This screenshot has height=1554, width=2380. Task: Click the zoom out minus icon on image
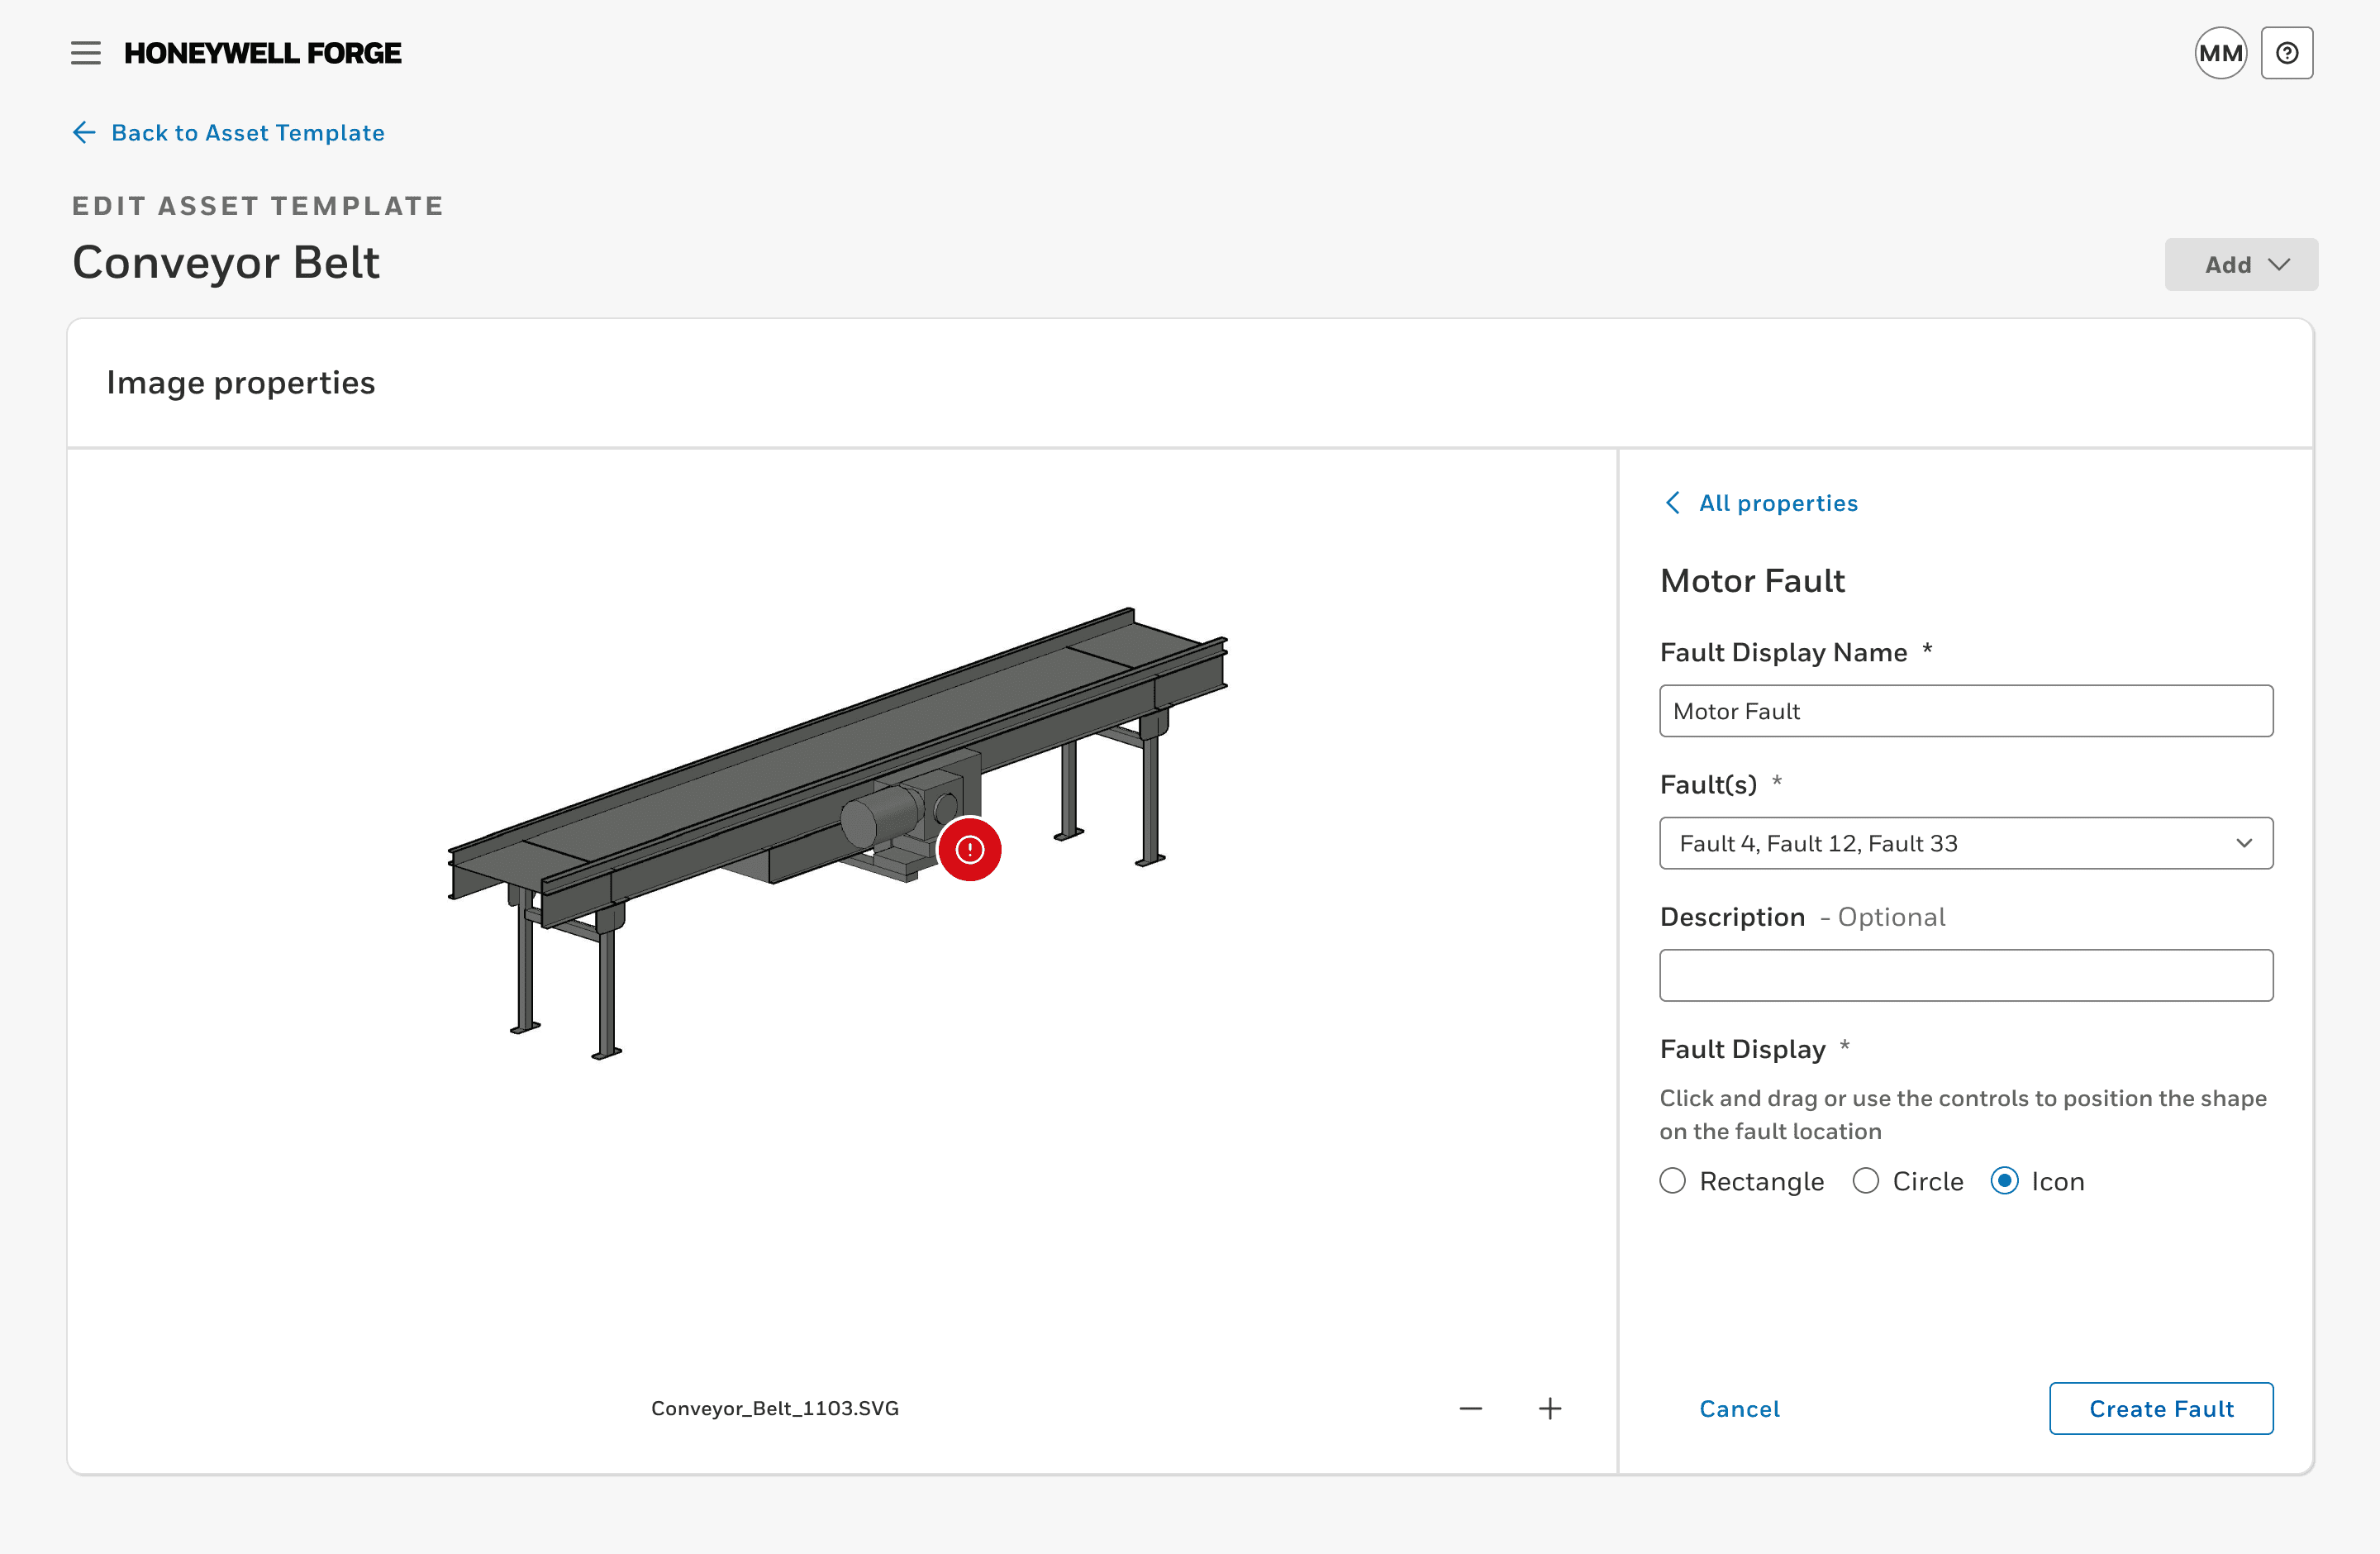point(1471,1407)
